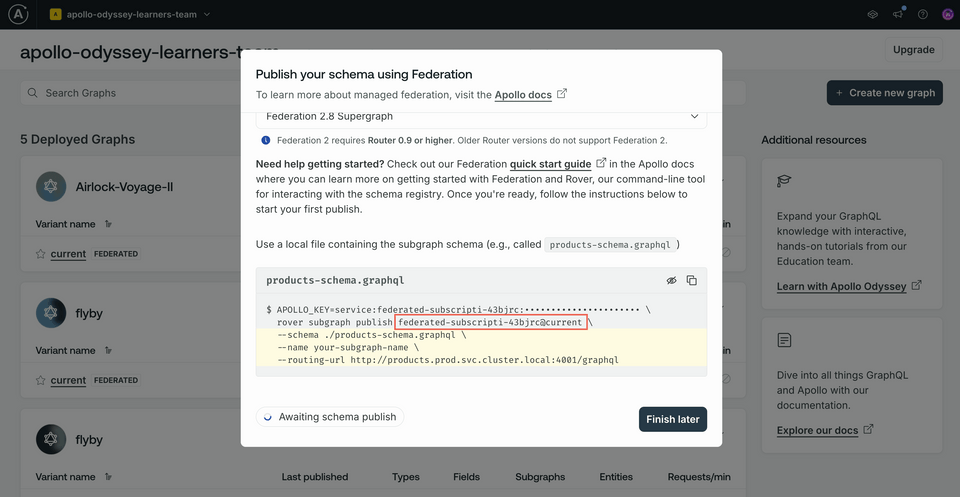Open the current variant link under flyby
This screenshot has width=960, height=497.
(68, 380)
